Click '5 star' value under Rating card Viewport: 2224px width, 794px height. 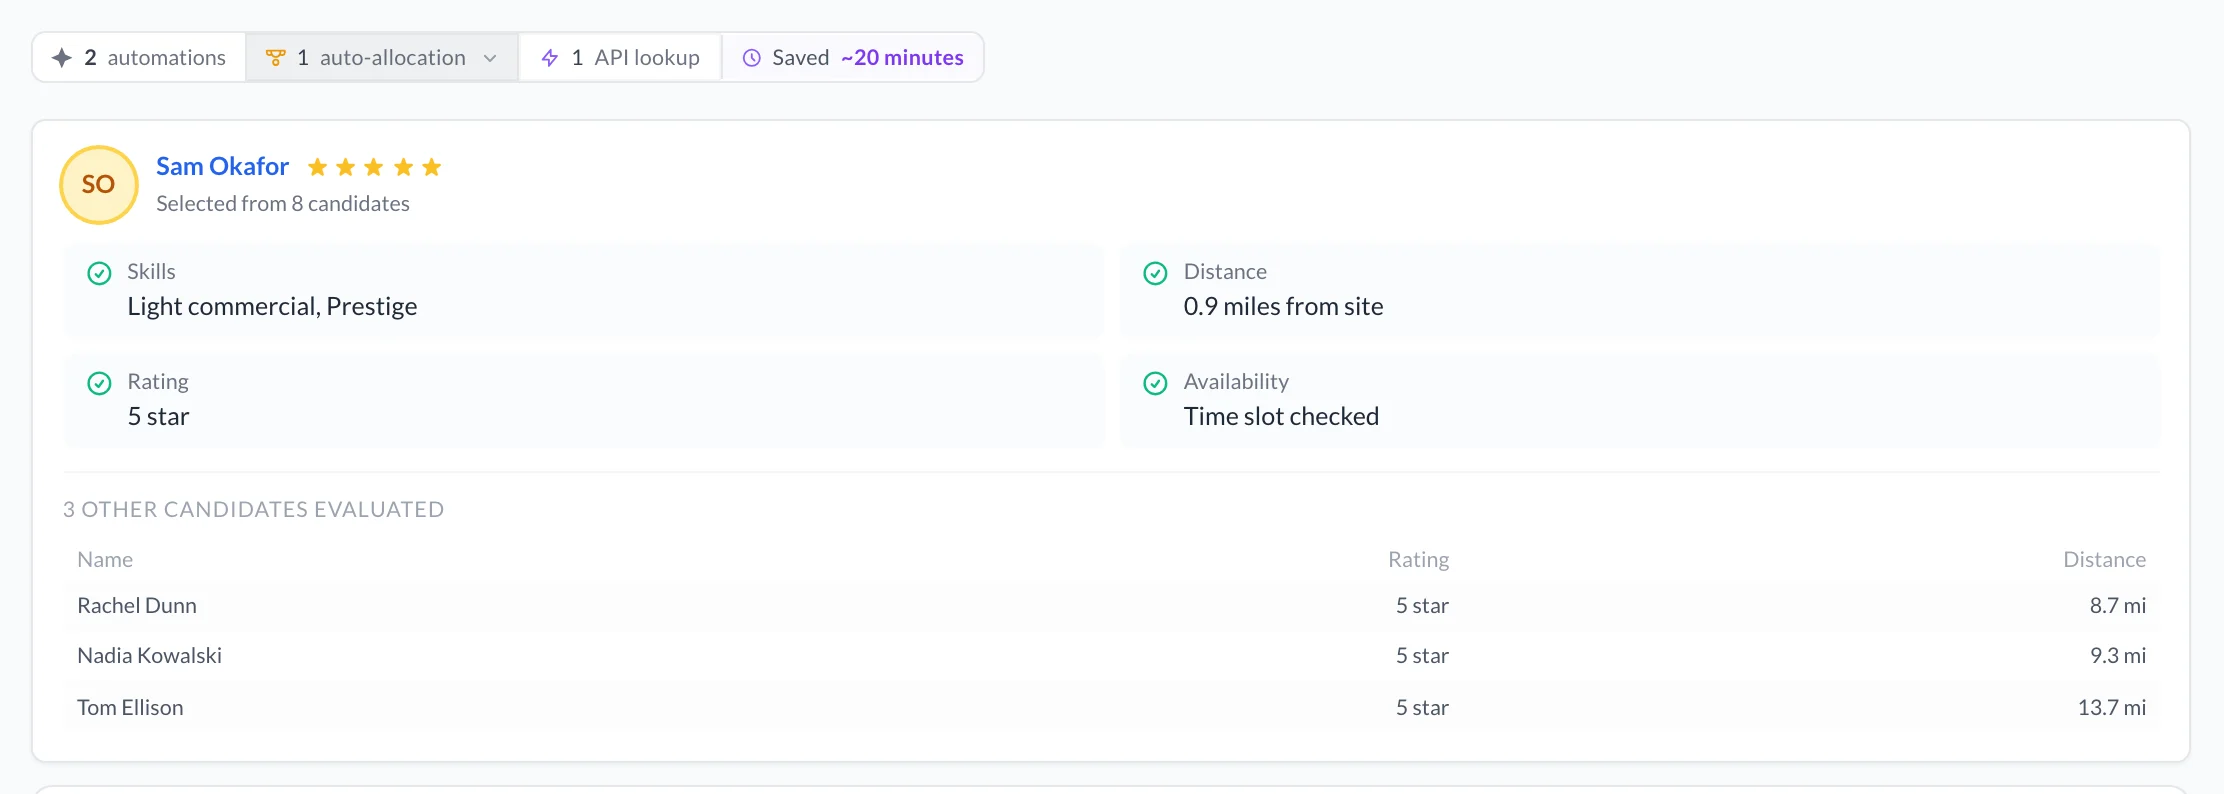158,416
